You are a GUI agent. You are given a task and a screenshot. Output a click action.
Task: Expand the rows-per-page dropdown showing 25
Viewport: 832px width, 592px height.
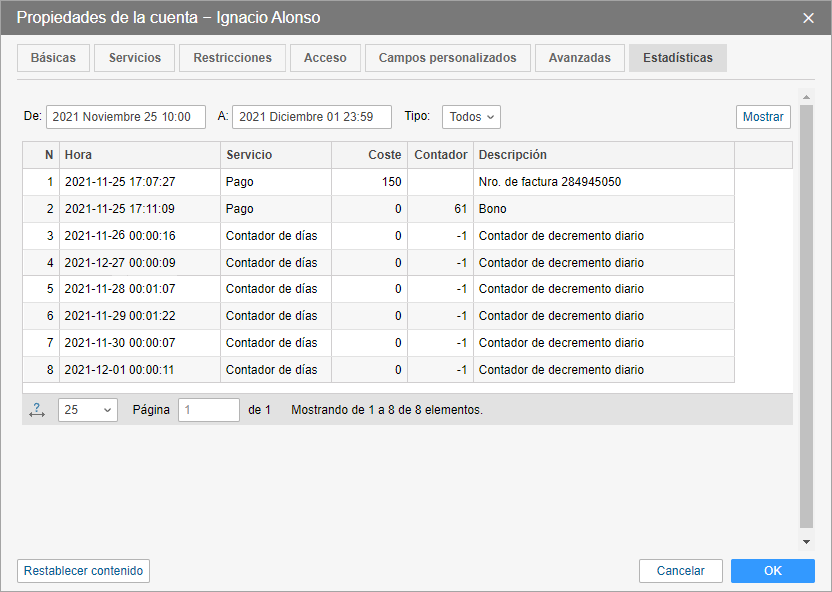(x=88, y=410)
